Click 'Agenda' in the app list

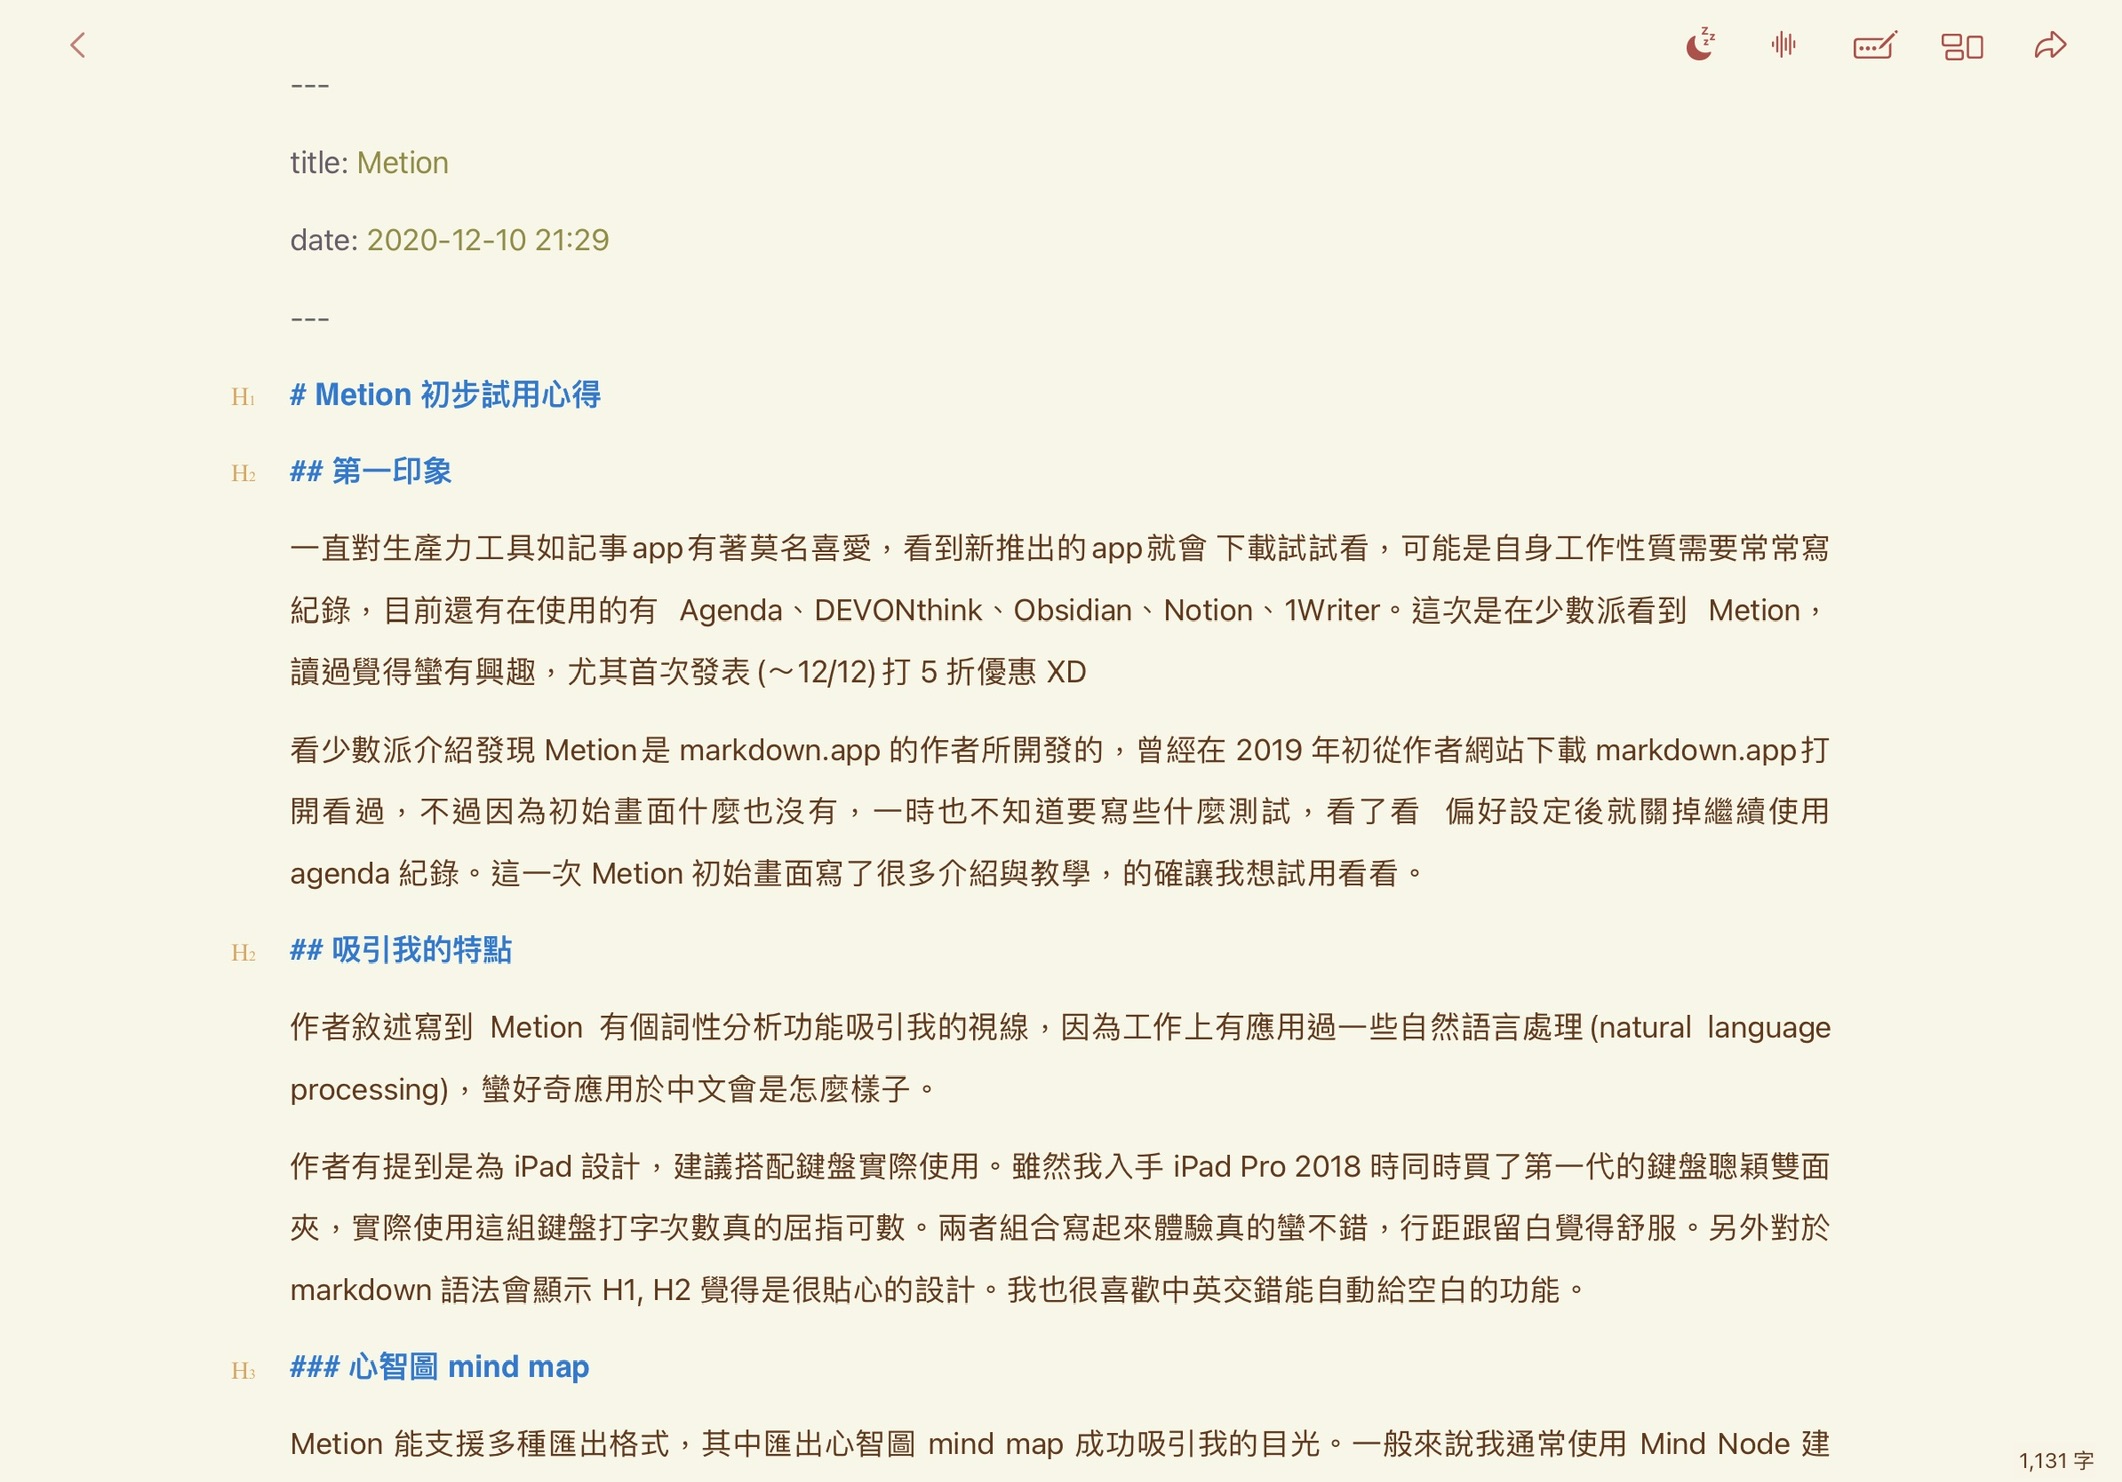coord(730,610)
